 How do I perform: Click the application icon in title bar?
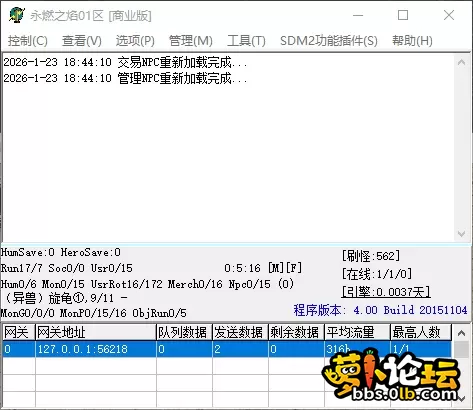pos(17,15)
